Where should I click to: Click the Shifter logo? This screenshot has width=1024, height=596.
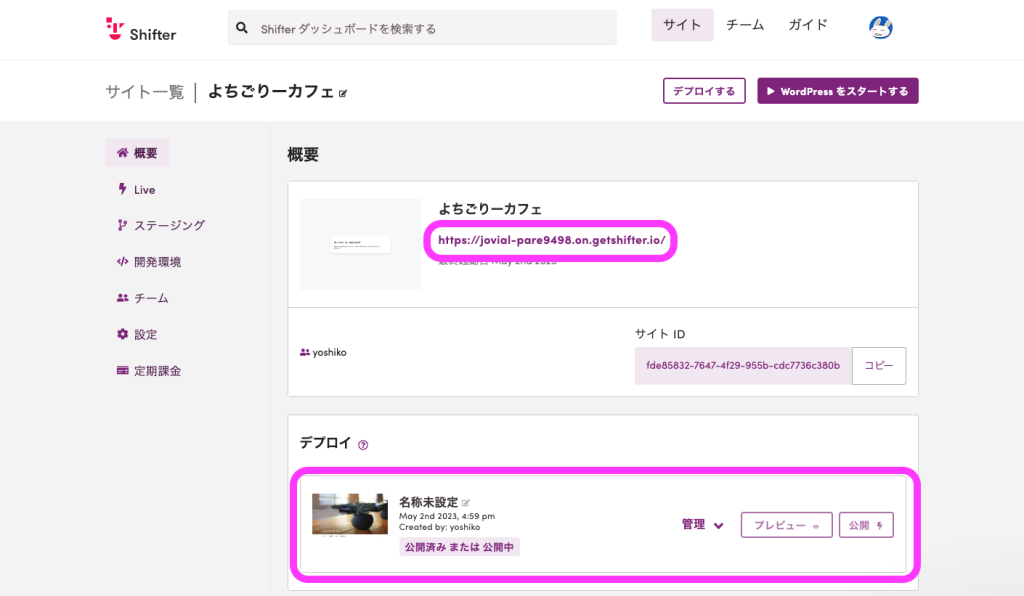point(141,29)
